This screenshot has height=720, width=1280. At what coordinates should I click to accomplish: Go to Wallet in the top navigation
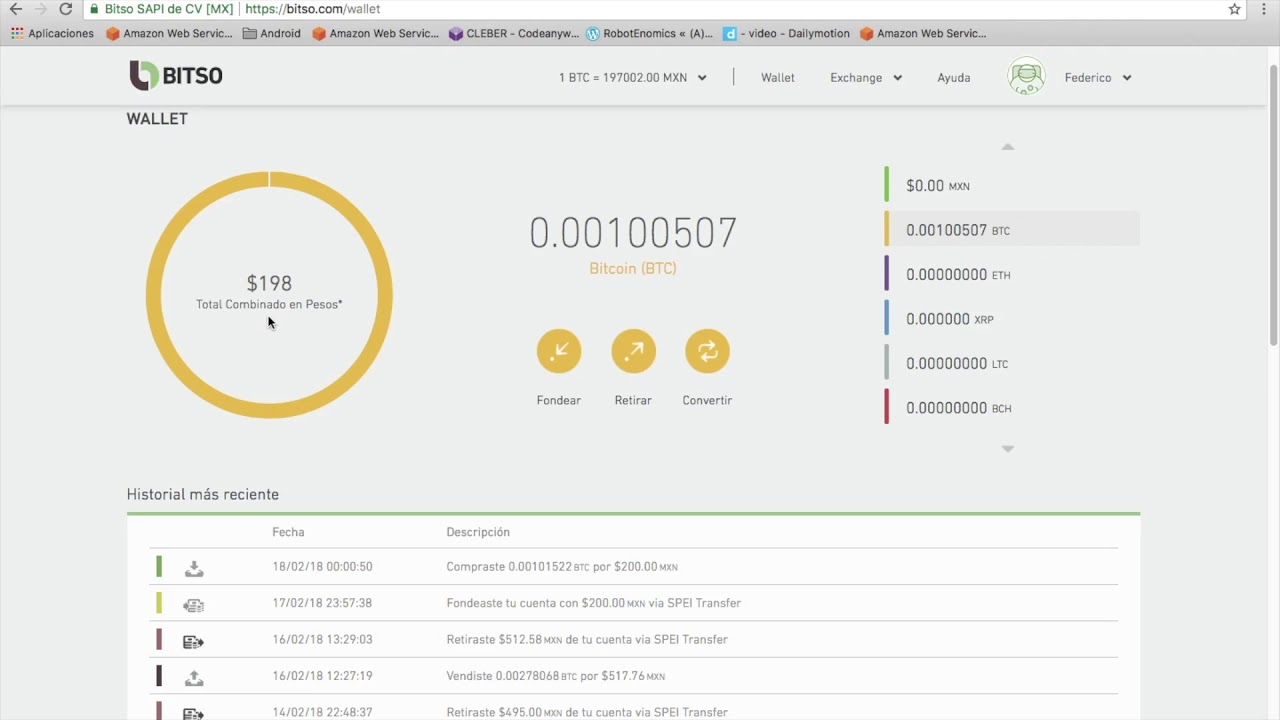778,77
